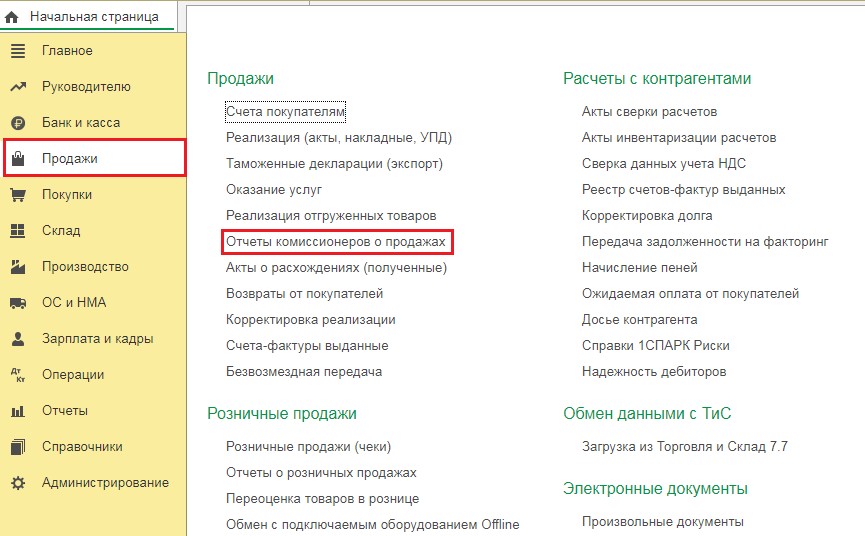This screenshot has height=536, width=865.
Task: Open Начисление пеней link
Action: point(639,268)
